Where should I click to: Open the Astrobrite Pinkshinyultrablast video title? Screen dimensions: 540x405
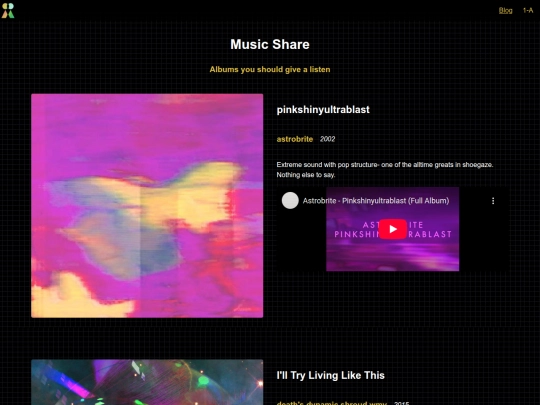(376, 201)
